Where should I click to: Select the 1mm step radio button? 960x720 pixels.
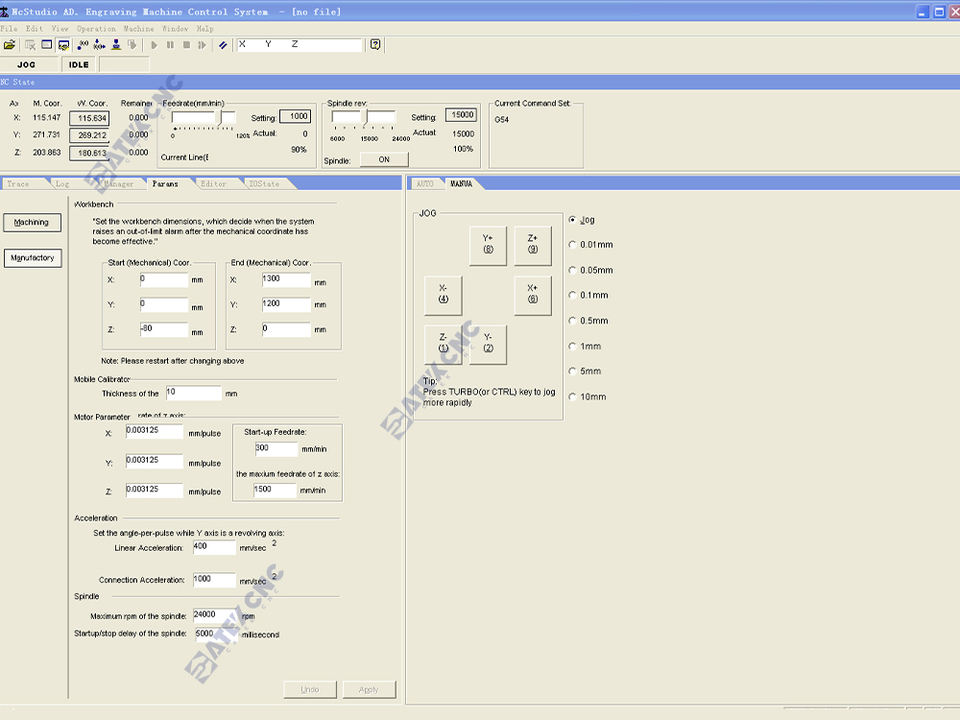572,346
